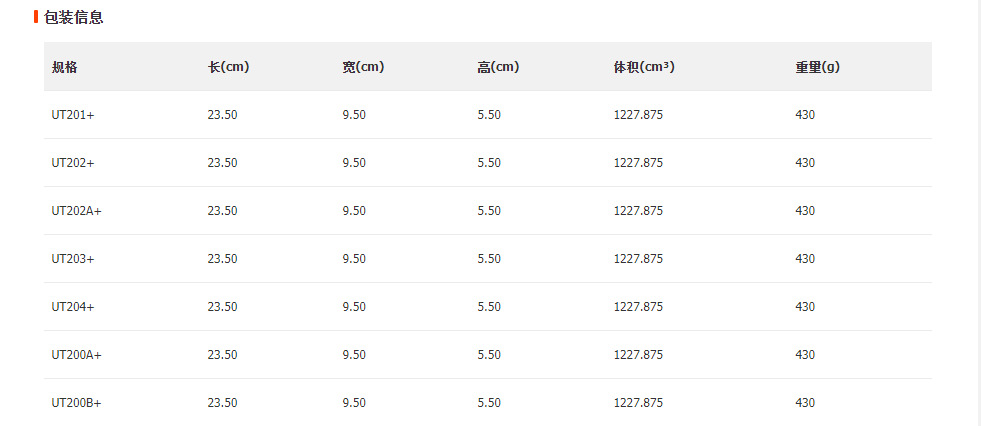The height and width of the screenshot is (426, 981).
Task: Click the length value for UT201+
Action: (x=222, y=115)
